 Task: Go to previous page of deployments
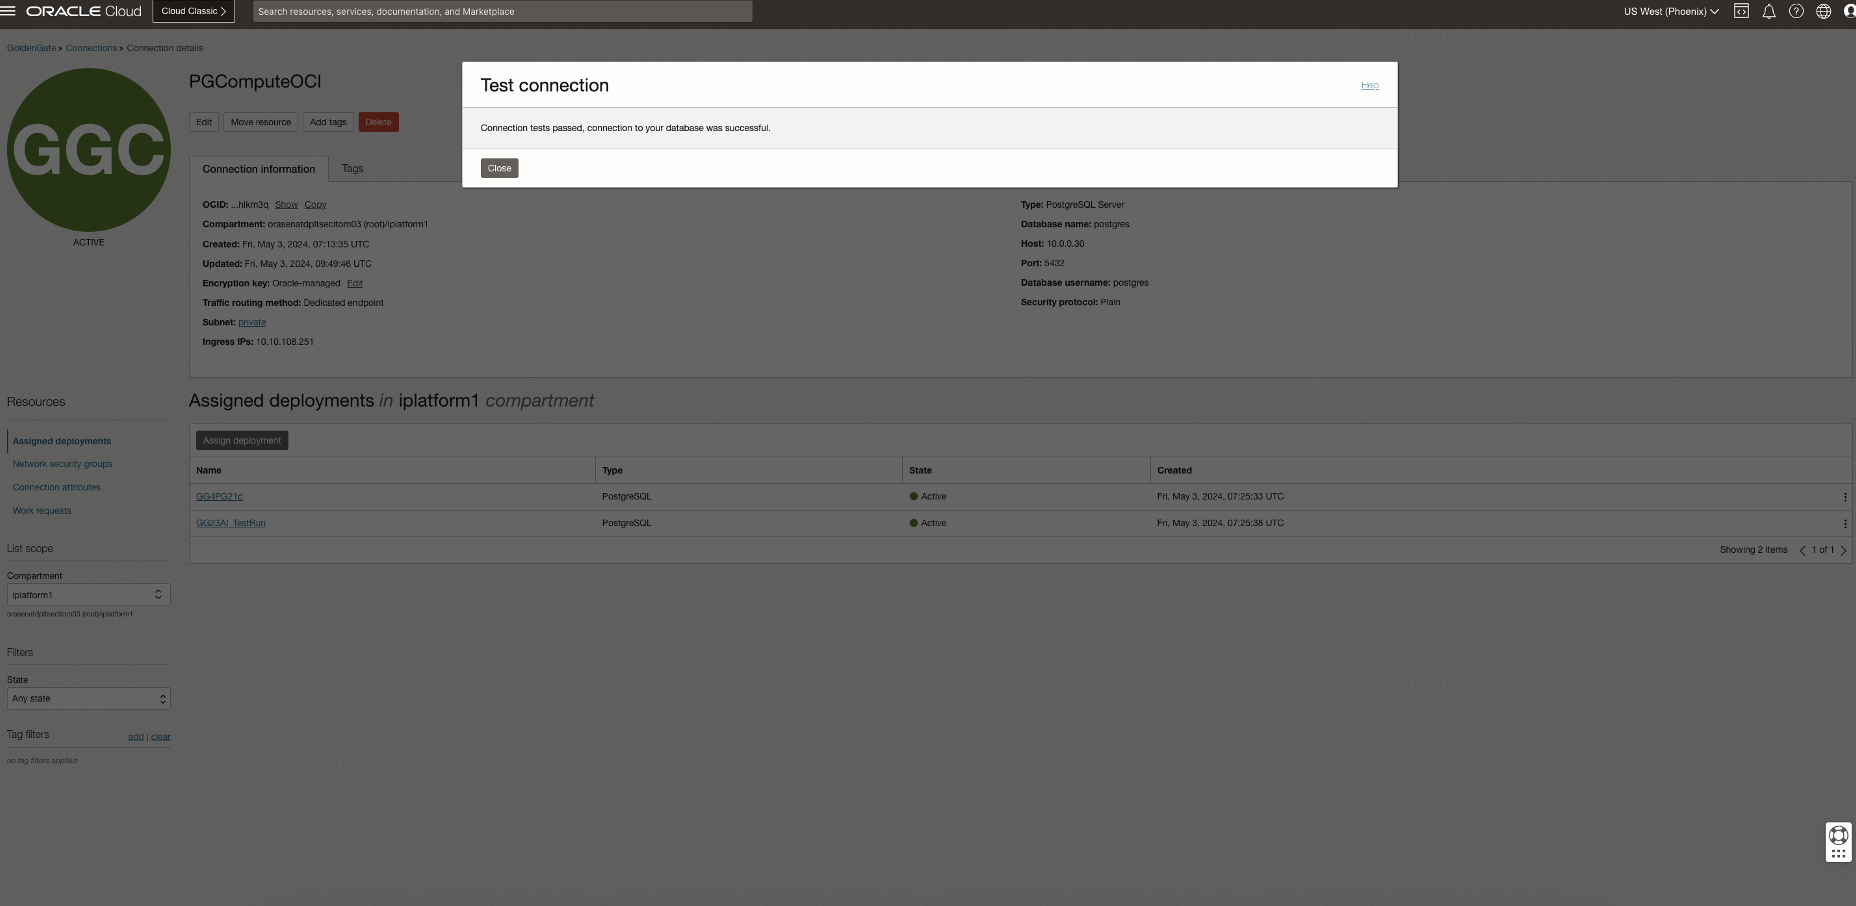[1802, 550]
